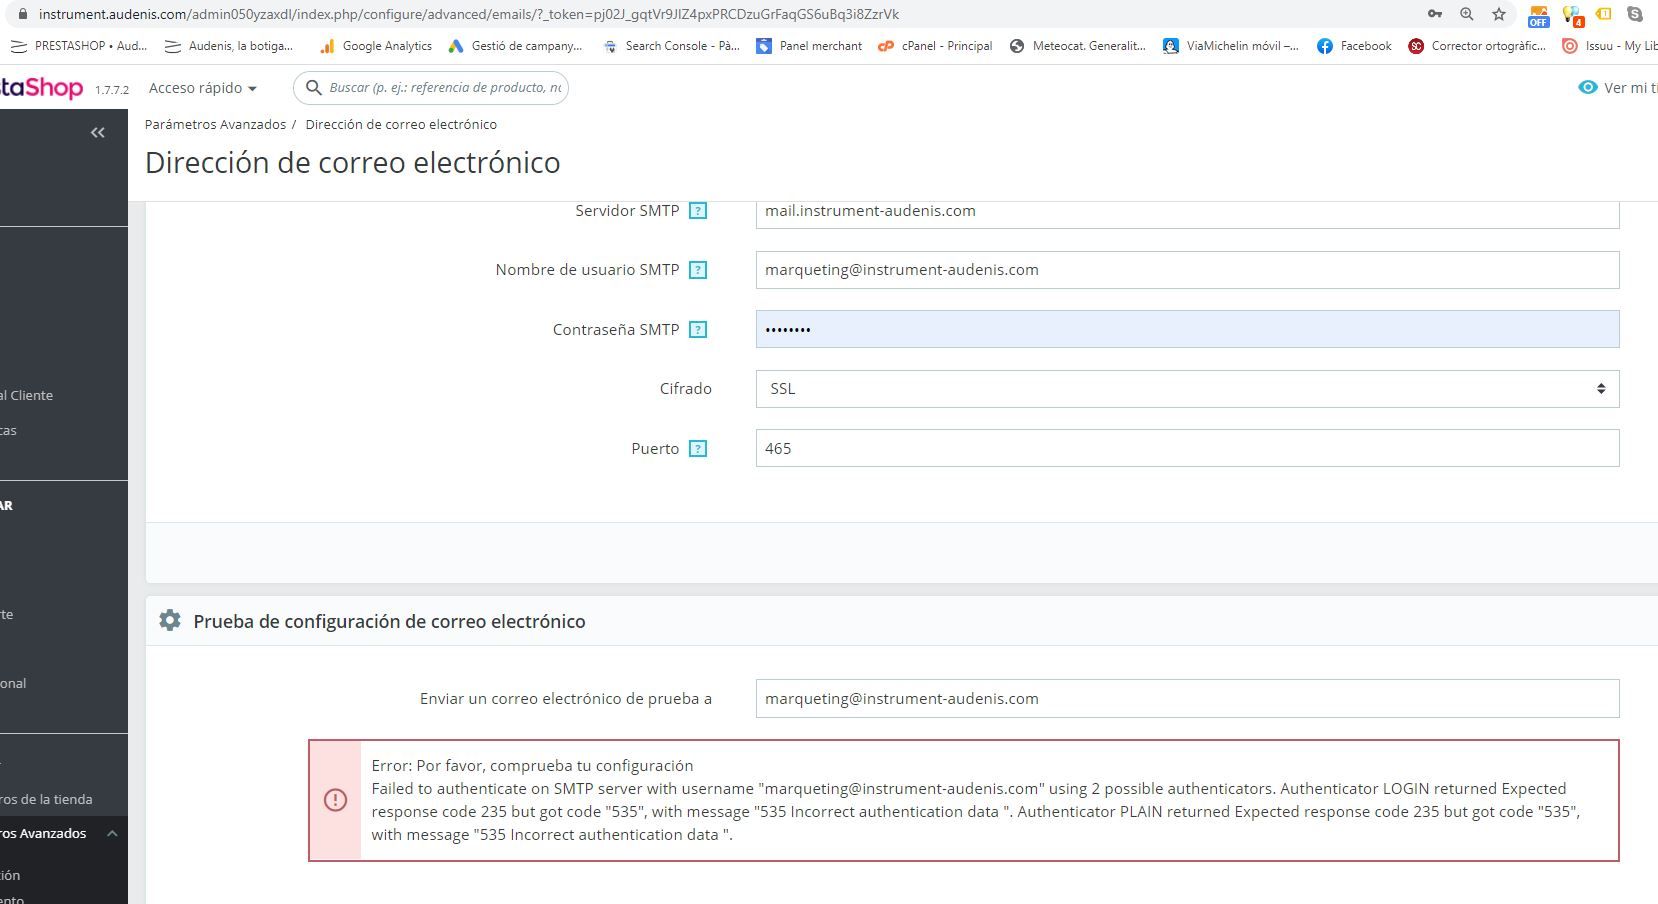The image size is (1658, 904).
Task: Open the PRESTASHOP • Aud... bookmark
Action: [78, 46]
